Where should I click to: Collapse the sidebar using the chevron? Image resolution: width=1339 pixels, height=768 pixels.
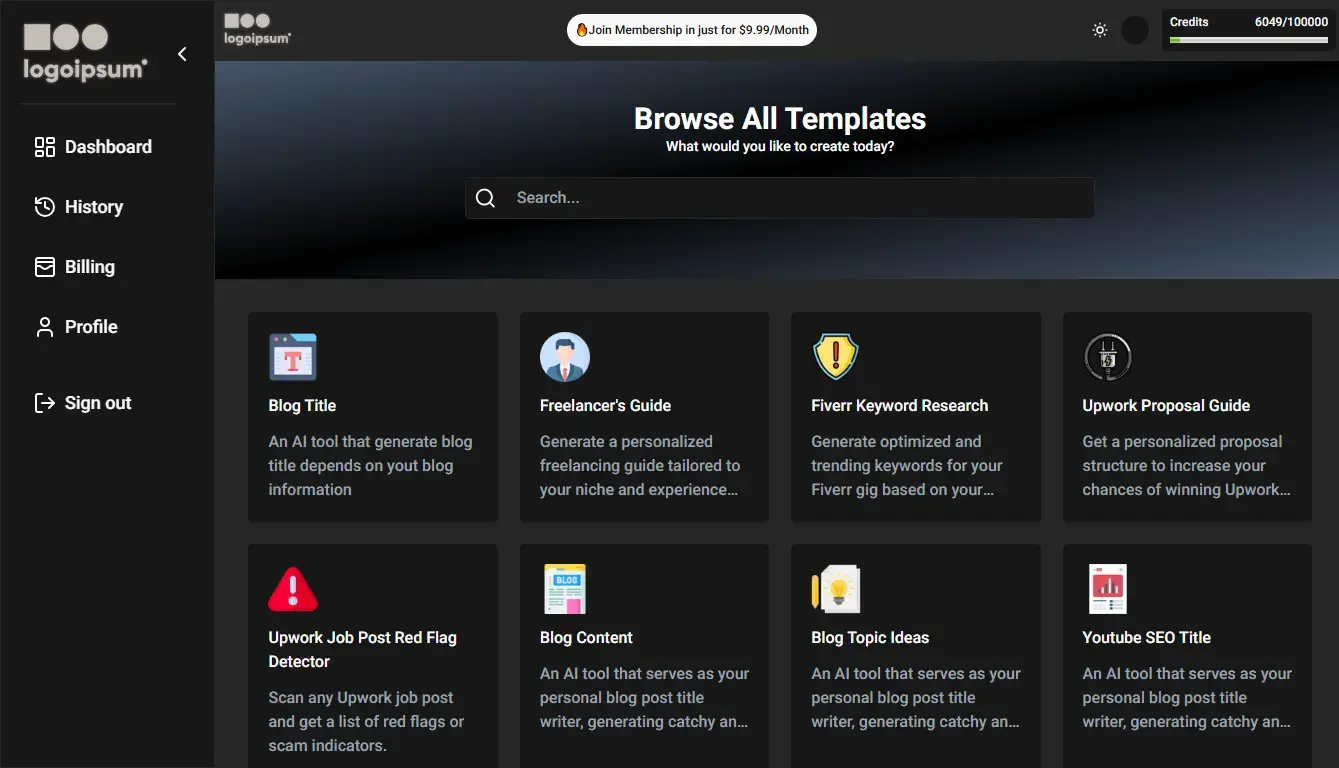tap(182, 54)
